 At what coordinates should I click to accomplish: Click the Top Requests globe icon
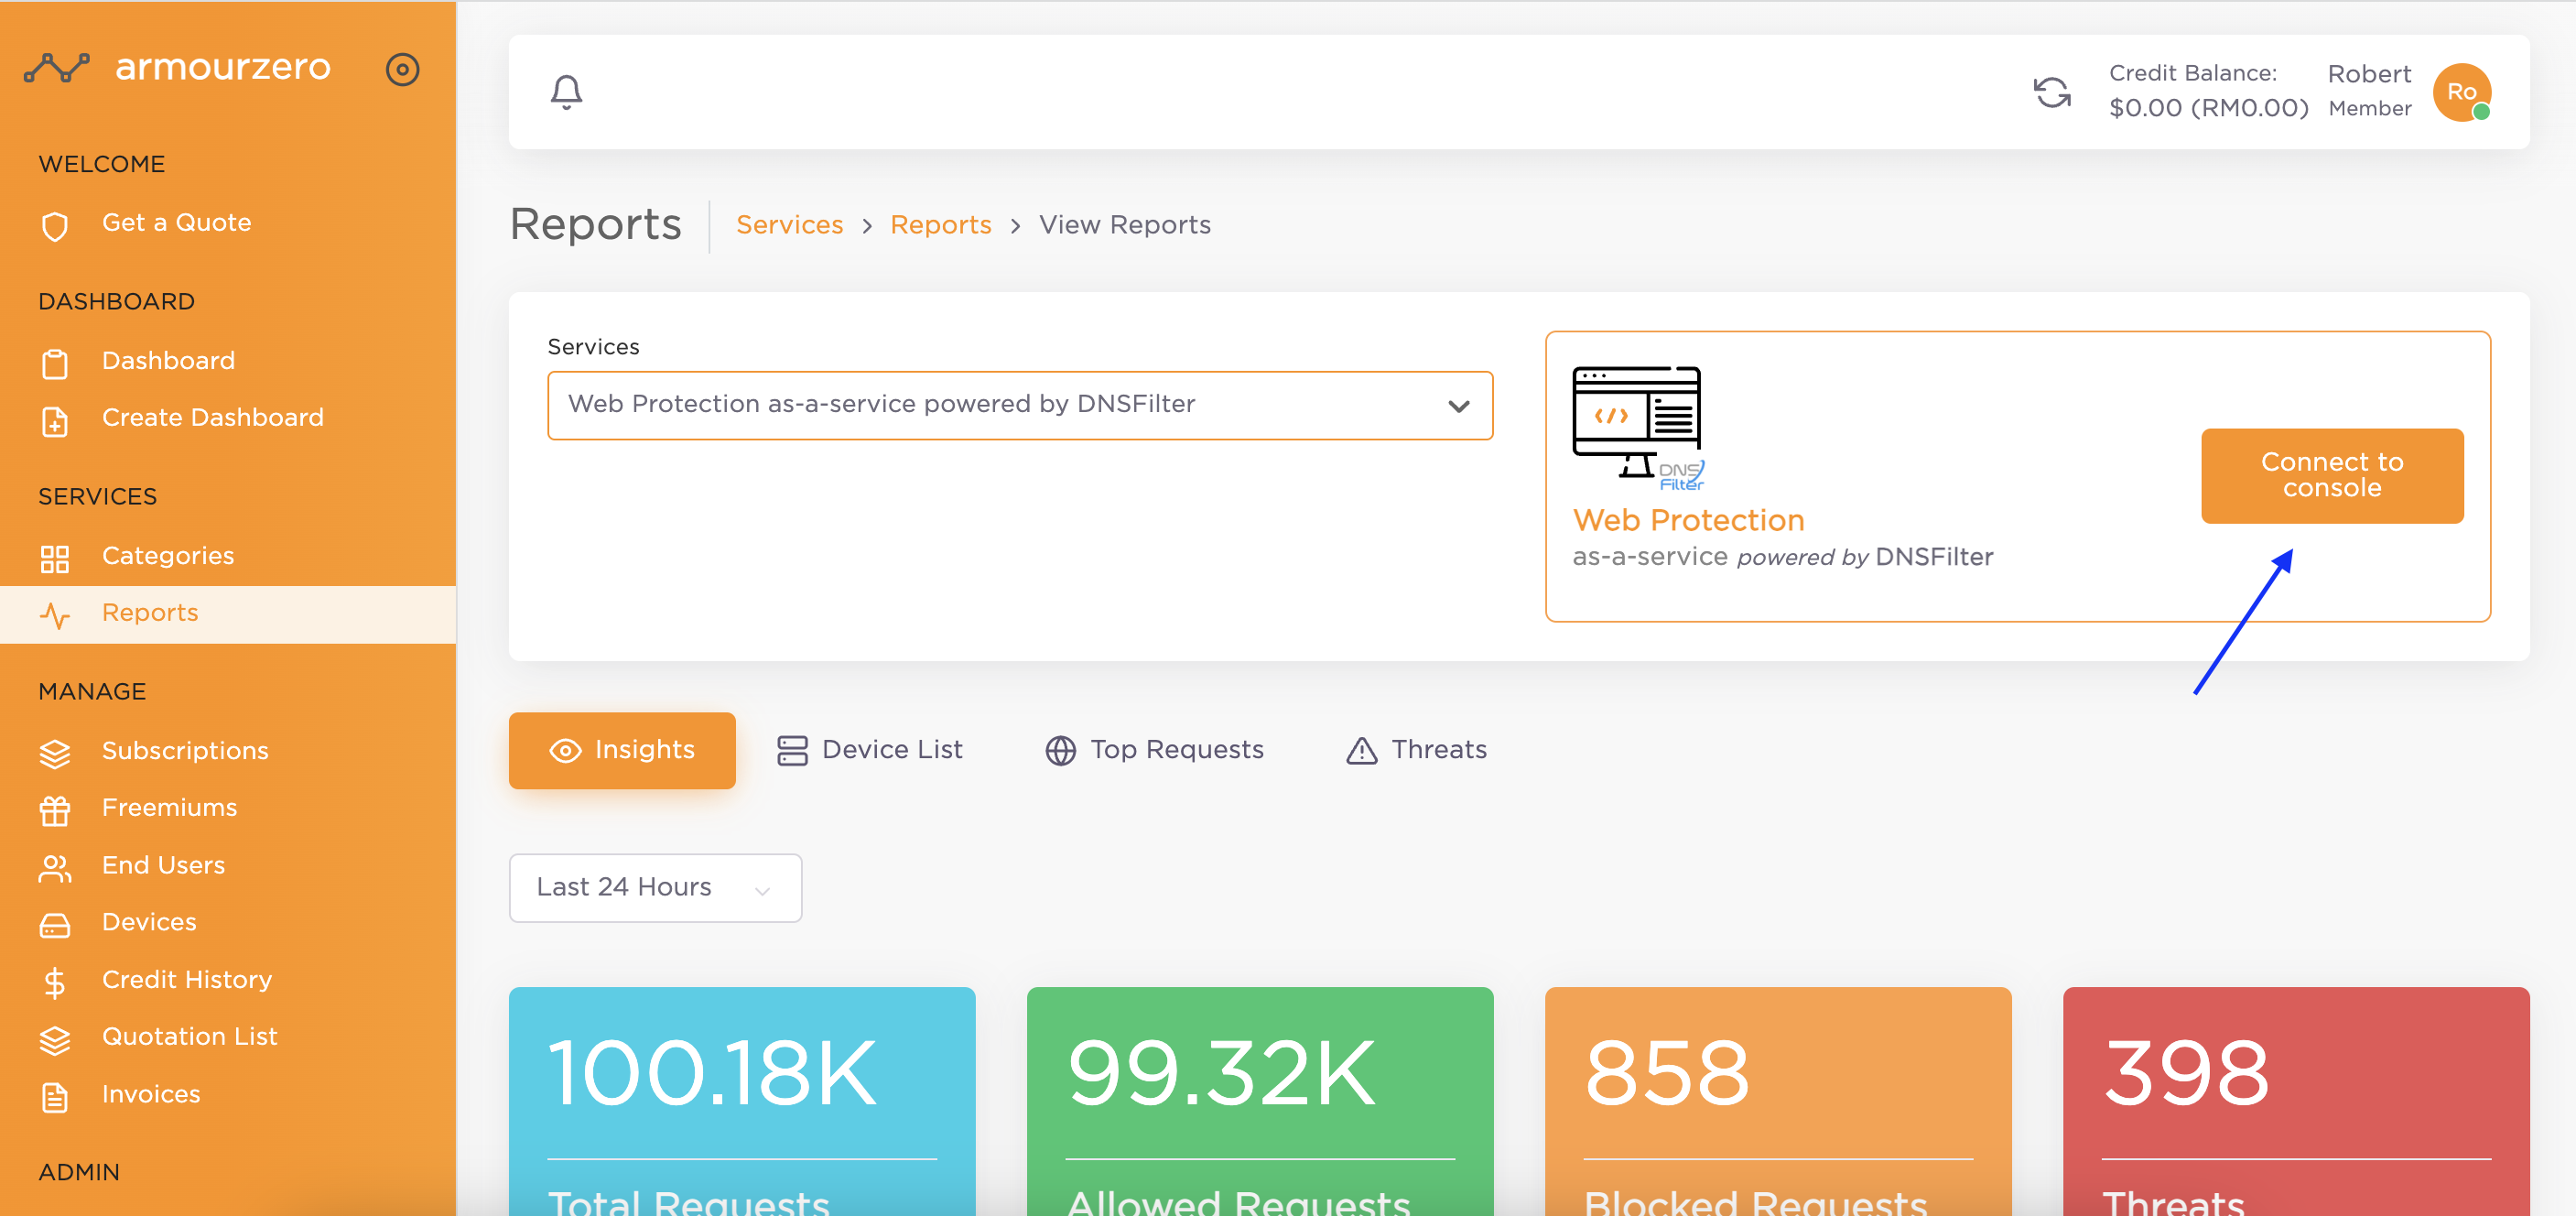pyautogui.click(x=1060, y=751)
